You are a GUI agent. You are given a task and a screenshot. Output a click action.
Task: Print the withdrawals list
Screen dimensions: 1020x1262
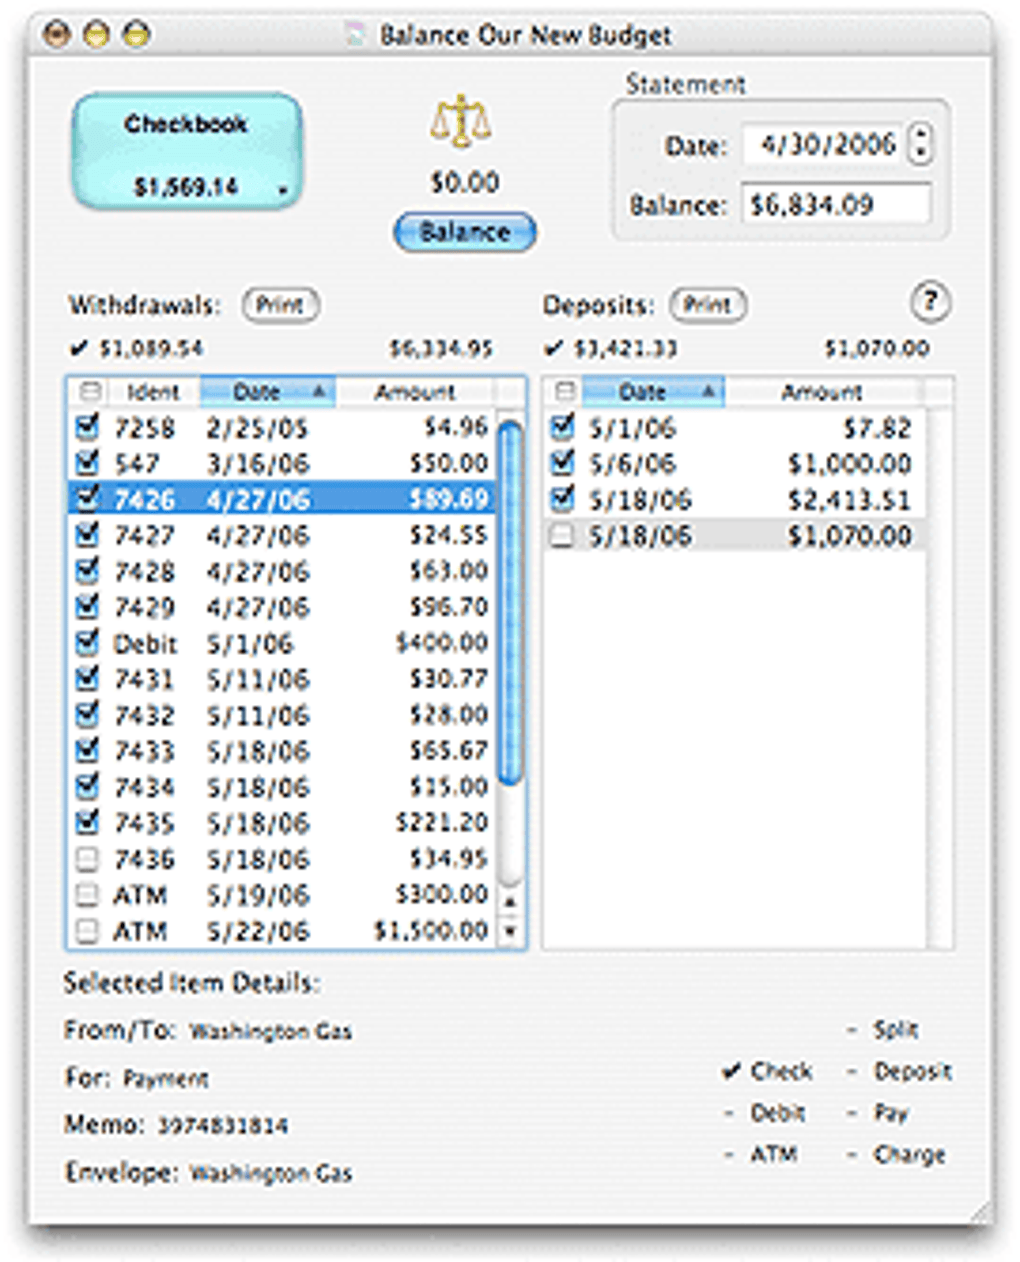click(x=280, y=304)
